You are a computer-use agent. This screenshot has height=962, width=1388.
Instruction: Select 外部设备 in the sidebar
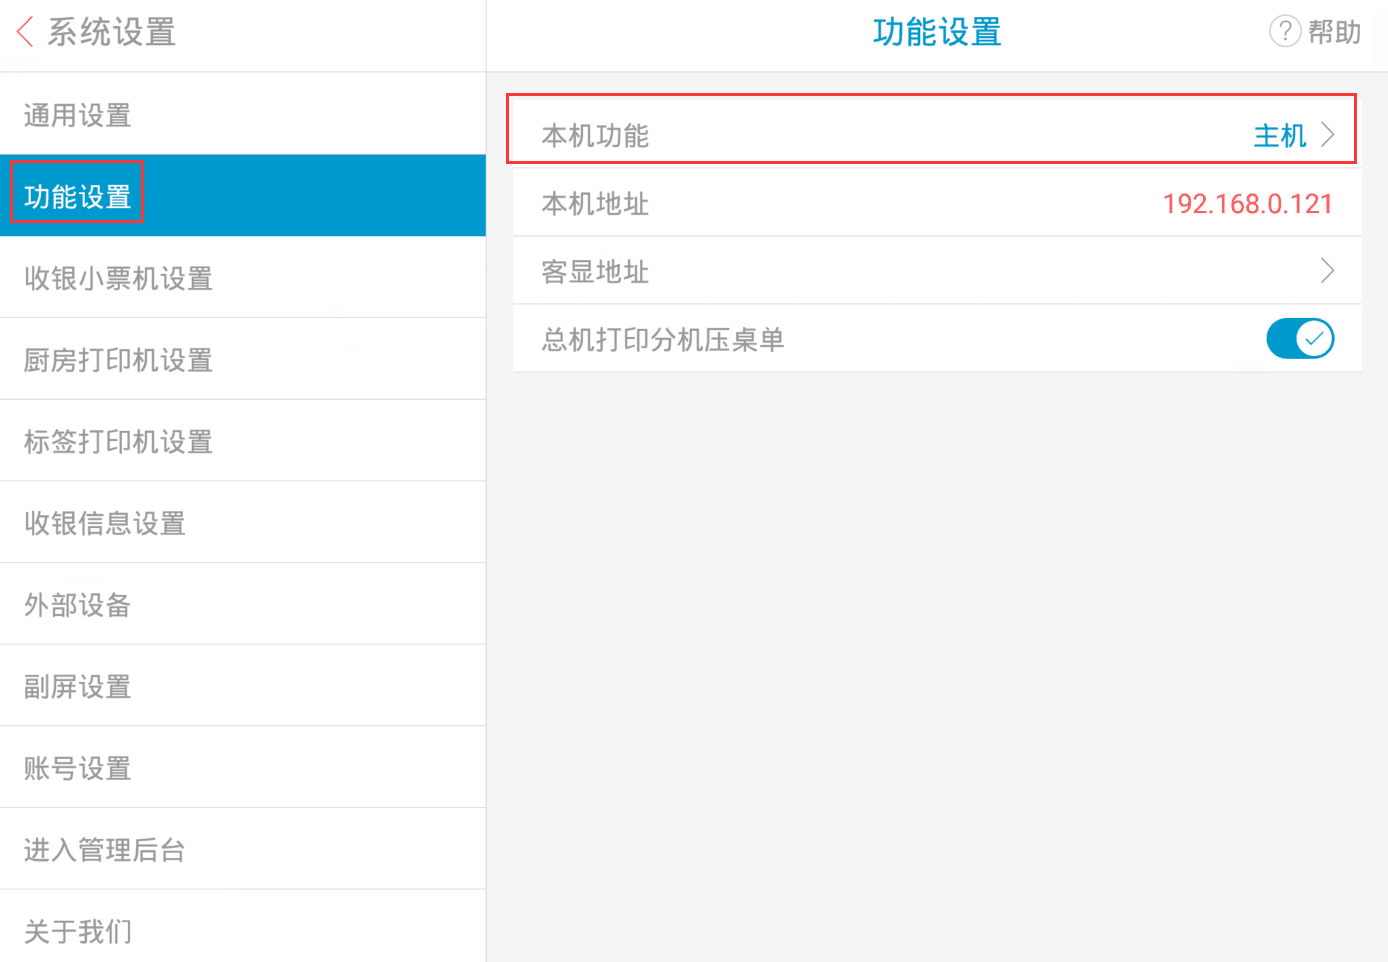pyautogui.click(x=243, y=604)
